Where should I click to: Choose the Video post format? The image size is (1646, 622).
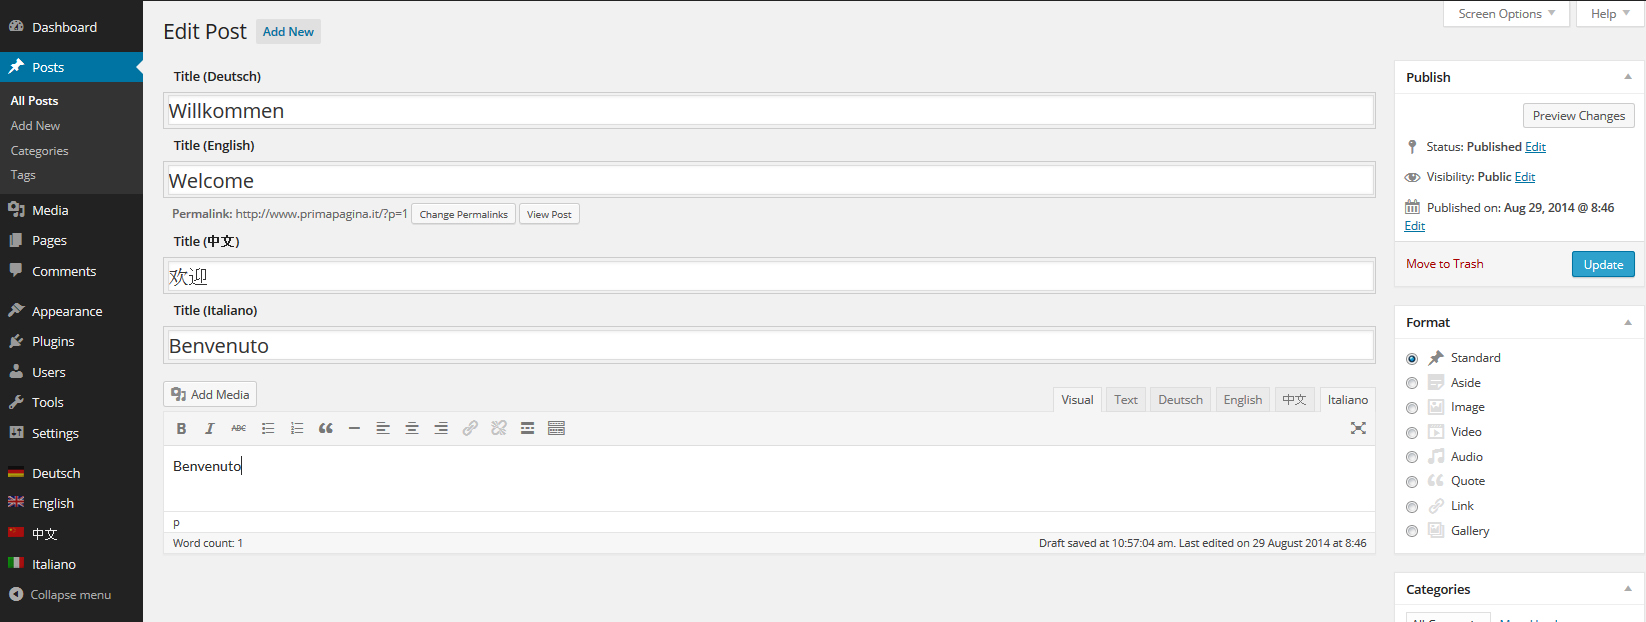pos(1412,433)
